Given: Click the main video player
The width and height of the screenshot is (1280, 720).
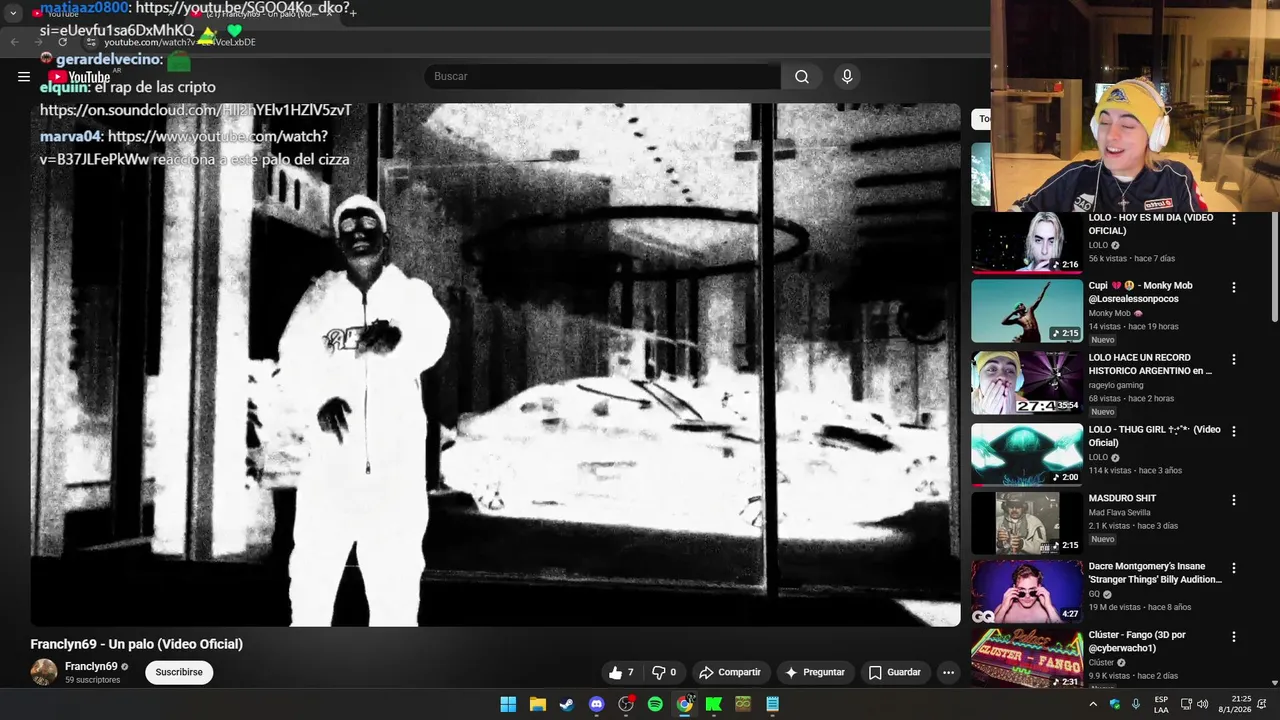Looking at the screenshot, I should [495, 365].
